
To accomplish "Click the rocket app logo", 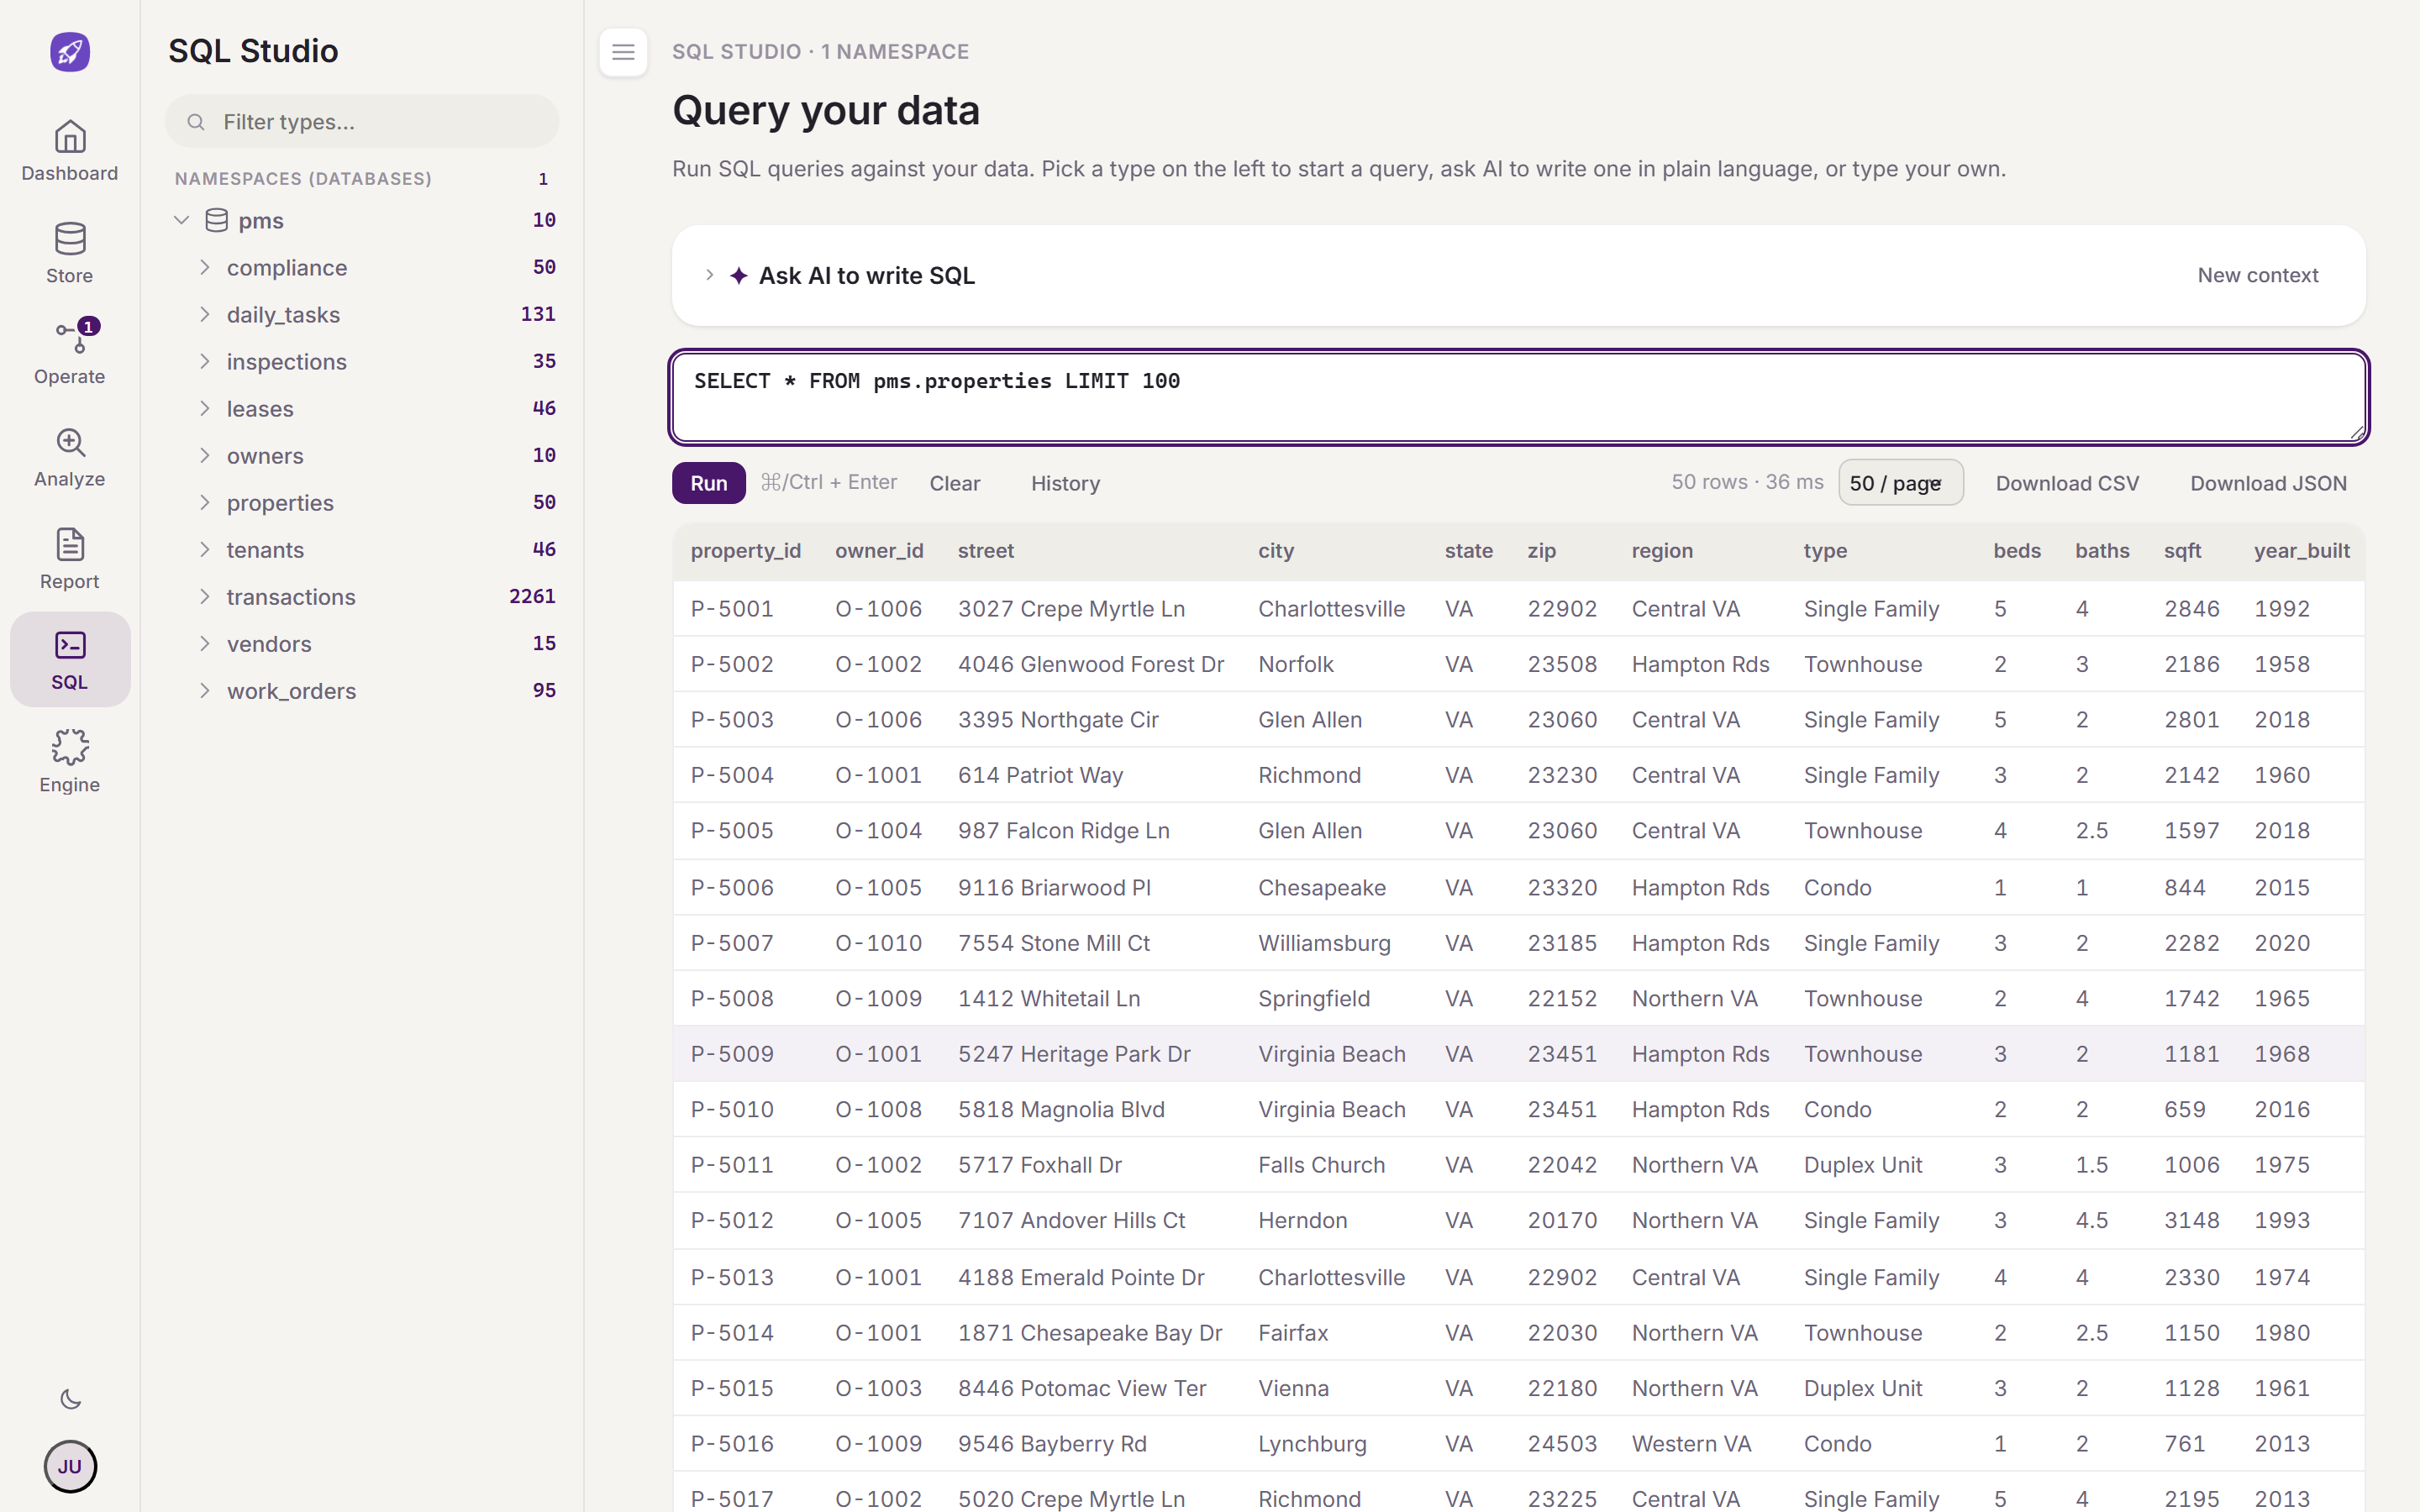I will [70, 51].
